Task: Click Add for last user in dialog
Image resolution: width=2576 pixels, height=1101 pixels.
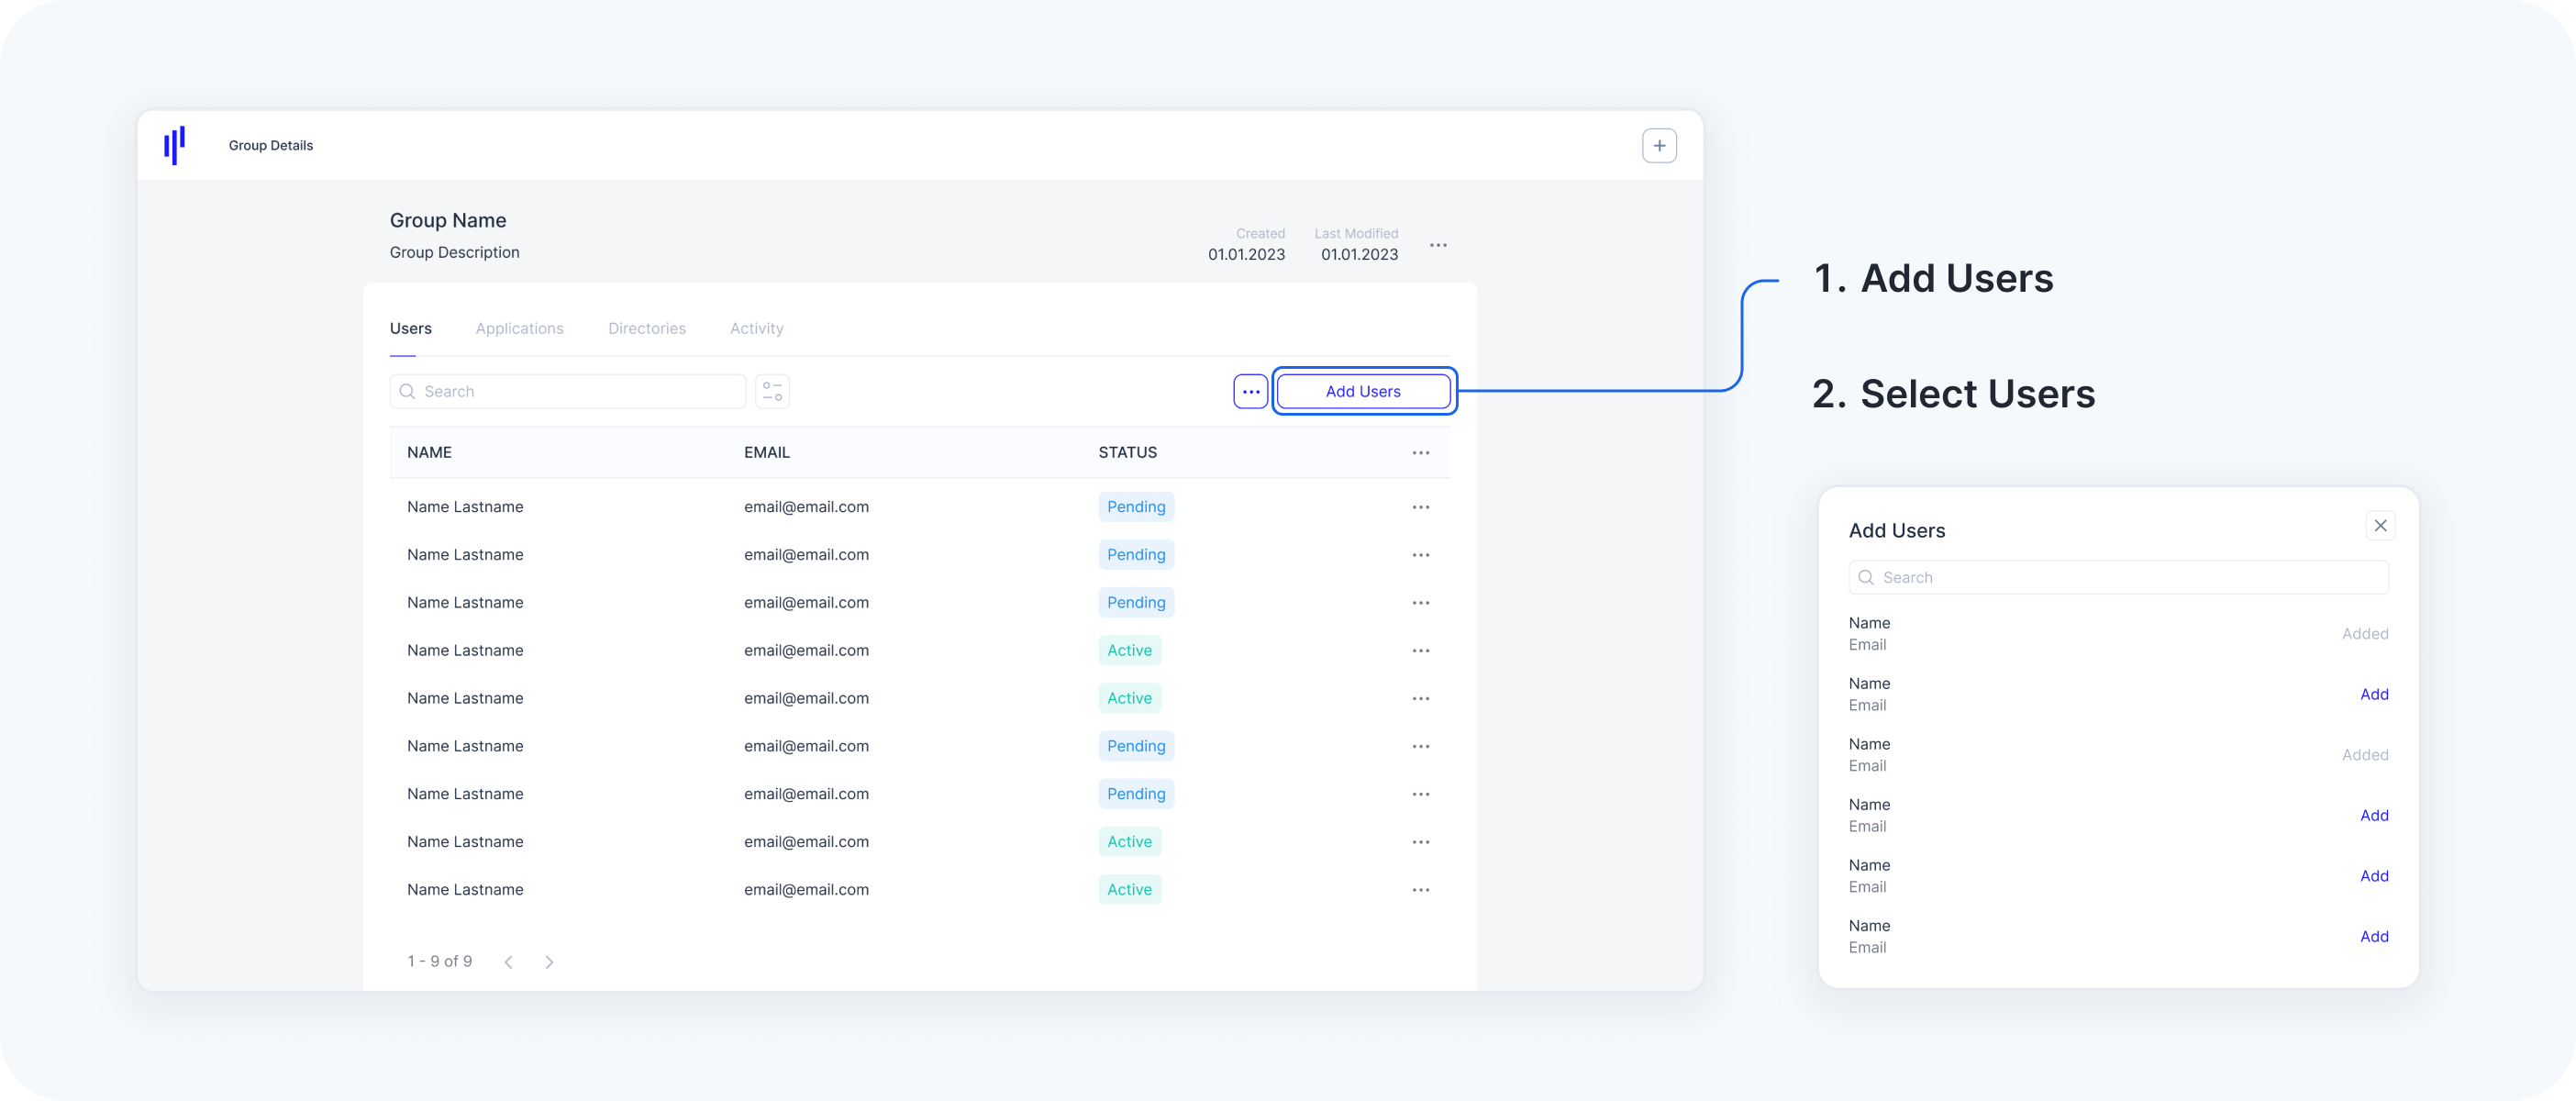Action: 2373,937
